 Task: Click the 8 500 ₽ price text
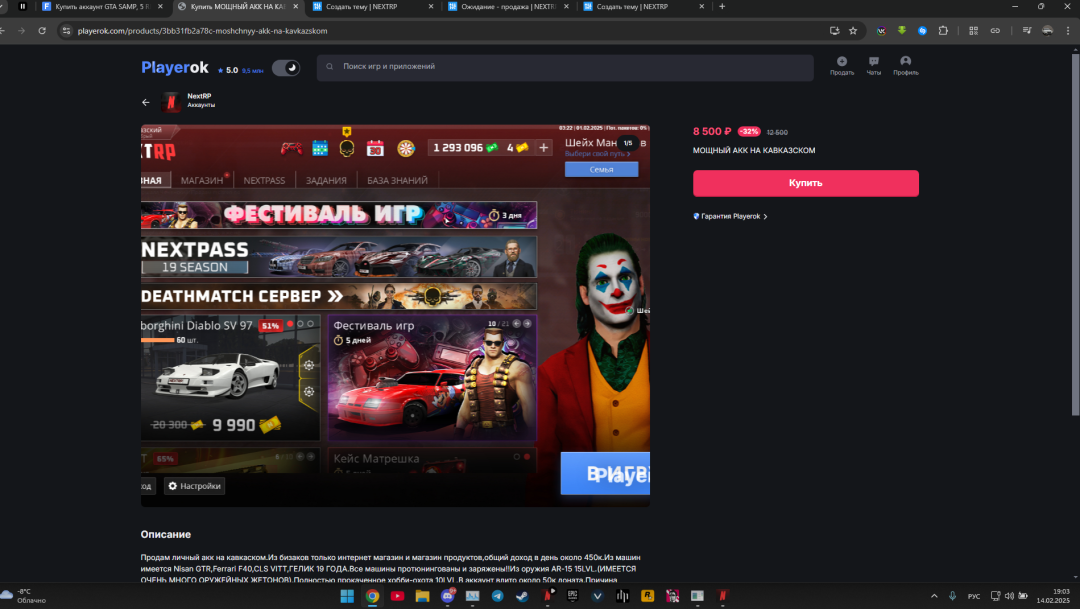712,131
